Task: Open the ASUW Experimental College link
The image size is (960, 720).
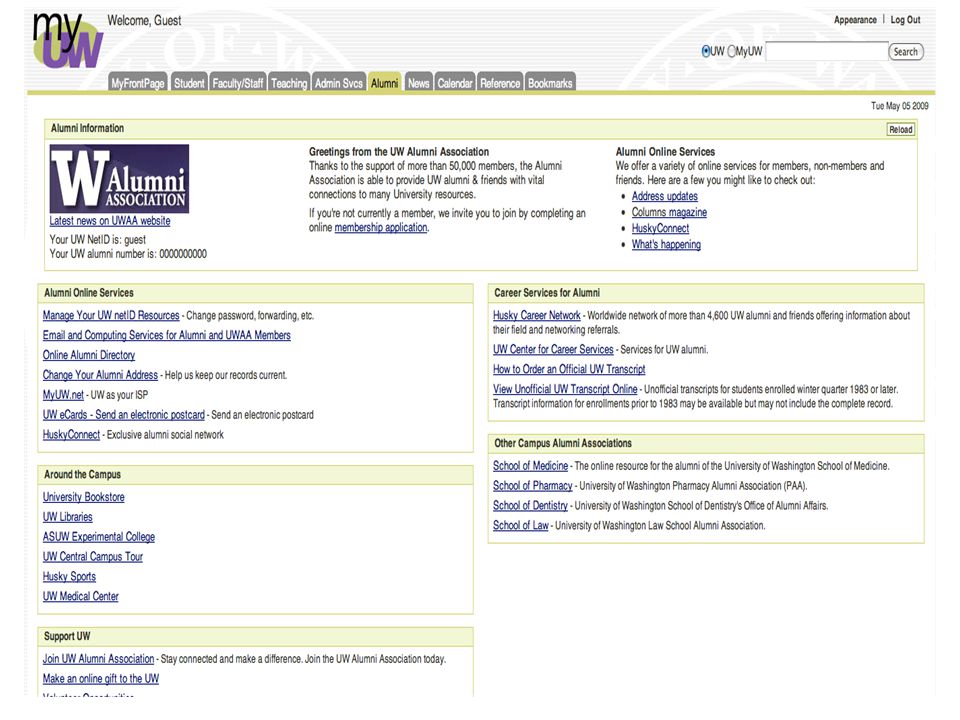Action: tap(99, 536)
